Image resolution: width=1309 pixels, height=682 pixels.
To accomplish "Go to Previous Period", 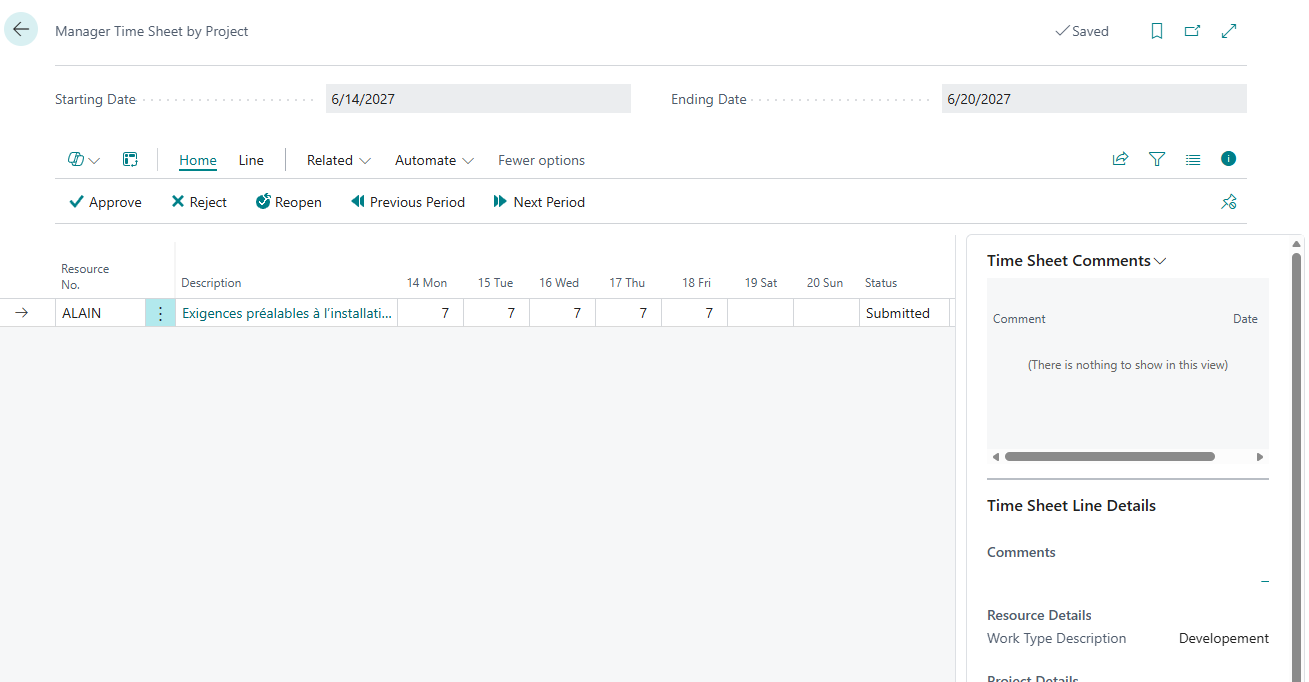I will coord(407,202).
